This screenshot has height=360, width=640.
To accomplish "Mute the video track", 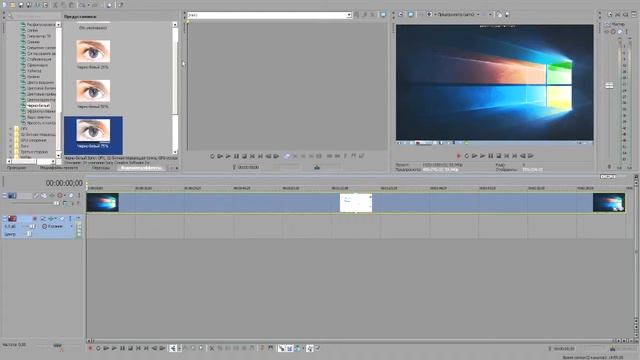I will click(x=71, y=196).
